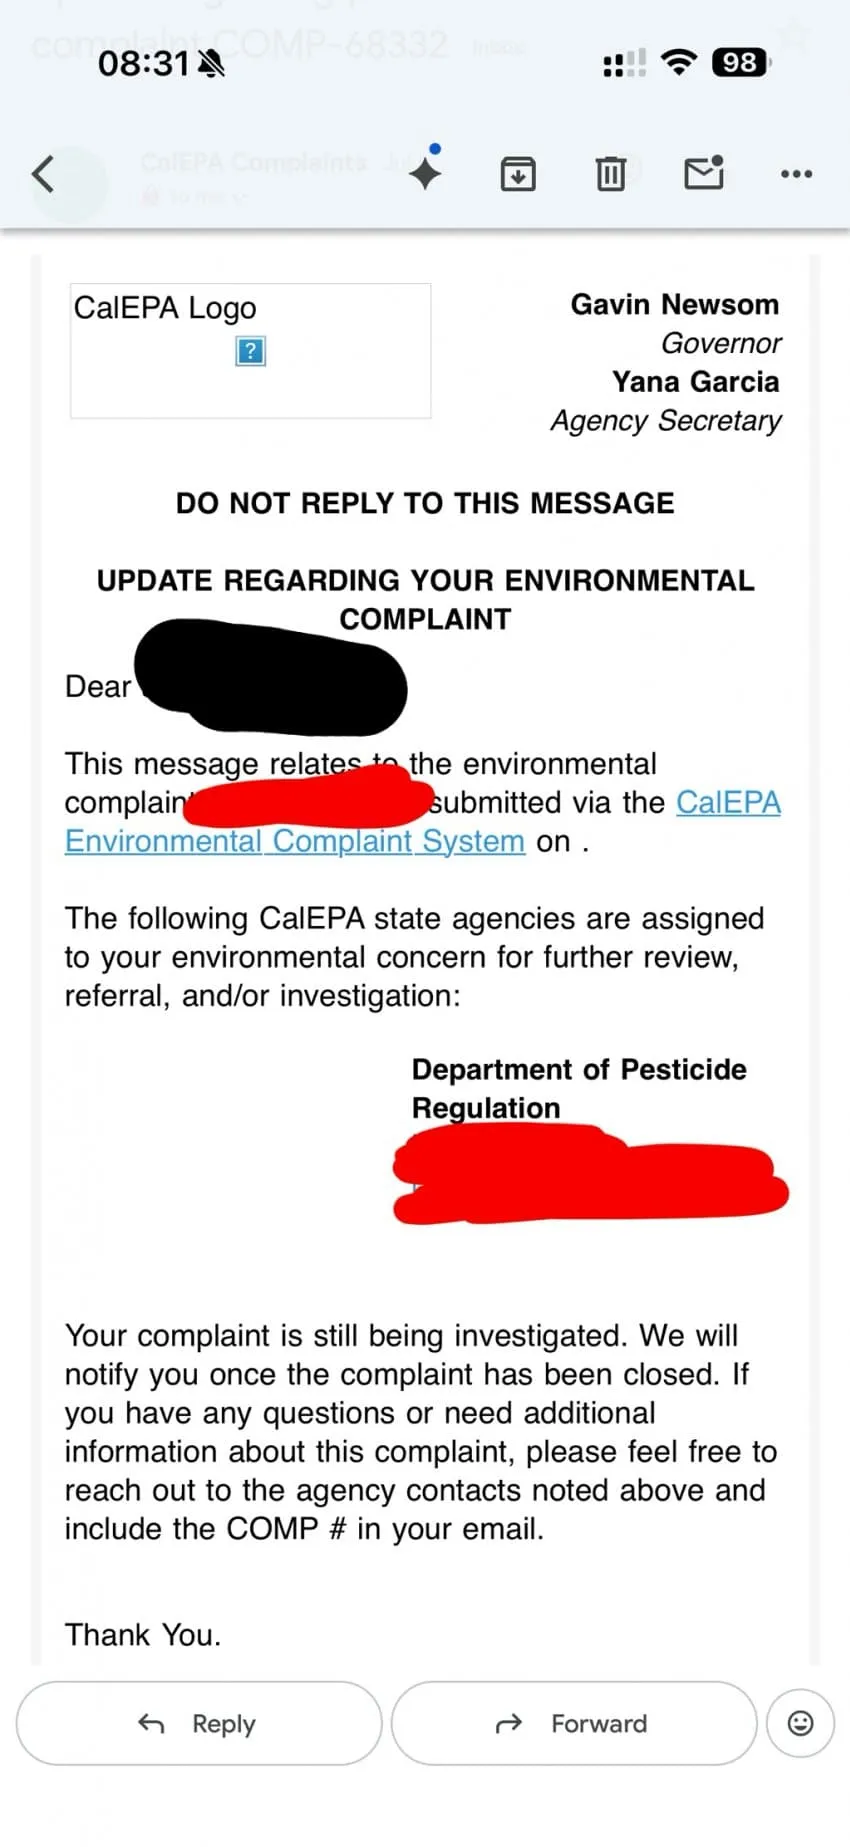Tap the muted bell icon in status bar
Image resolution: width=850 pixels, height=1847 pixels.
pyautogui.click(x=211, y=64)
